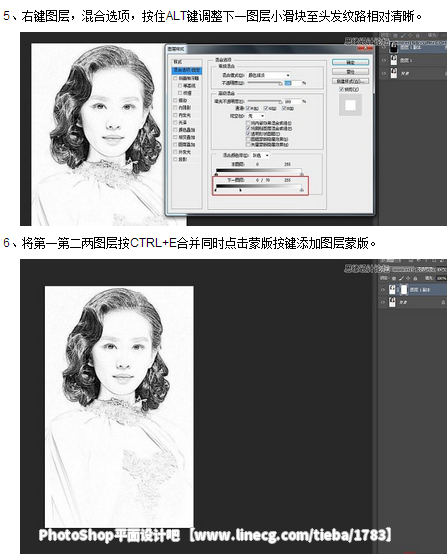Click the black handle of 本图层 slider
Image resolution: width=447 pixels, height=554 pixels.
[216, 174]
